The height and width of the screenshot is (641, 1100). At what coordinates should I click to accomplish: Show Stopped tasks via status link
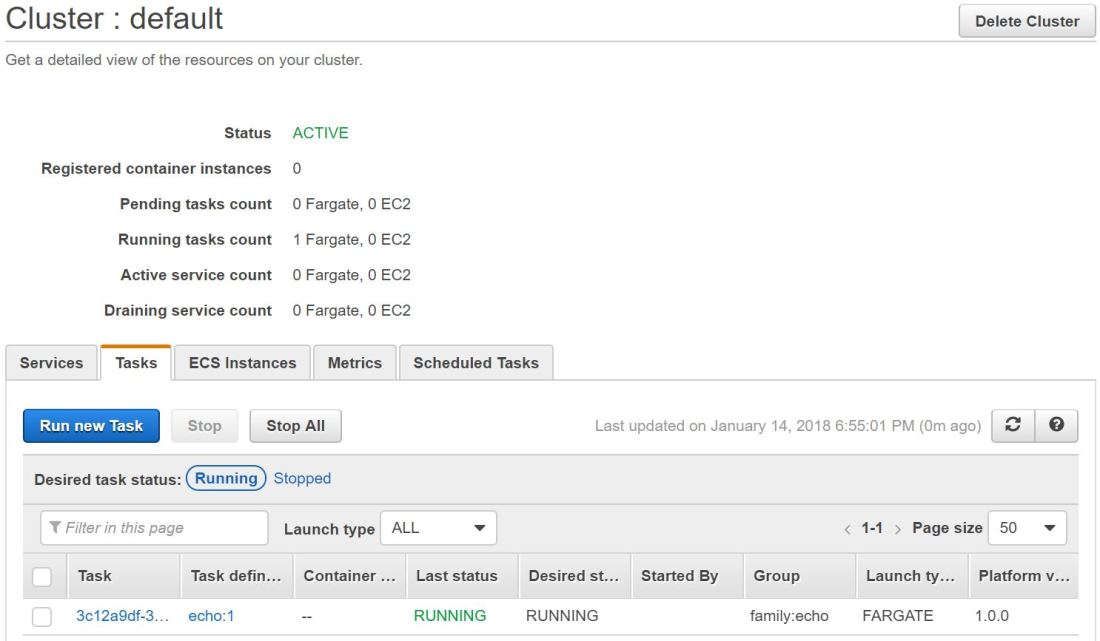302,478
